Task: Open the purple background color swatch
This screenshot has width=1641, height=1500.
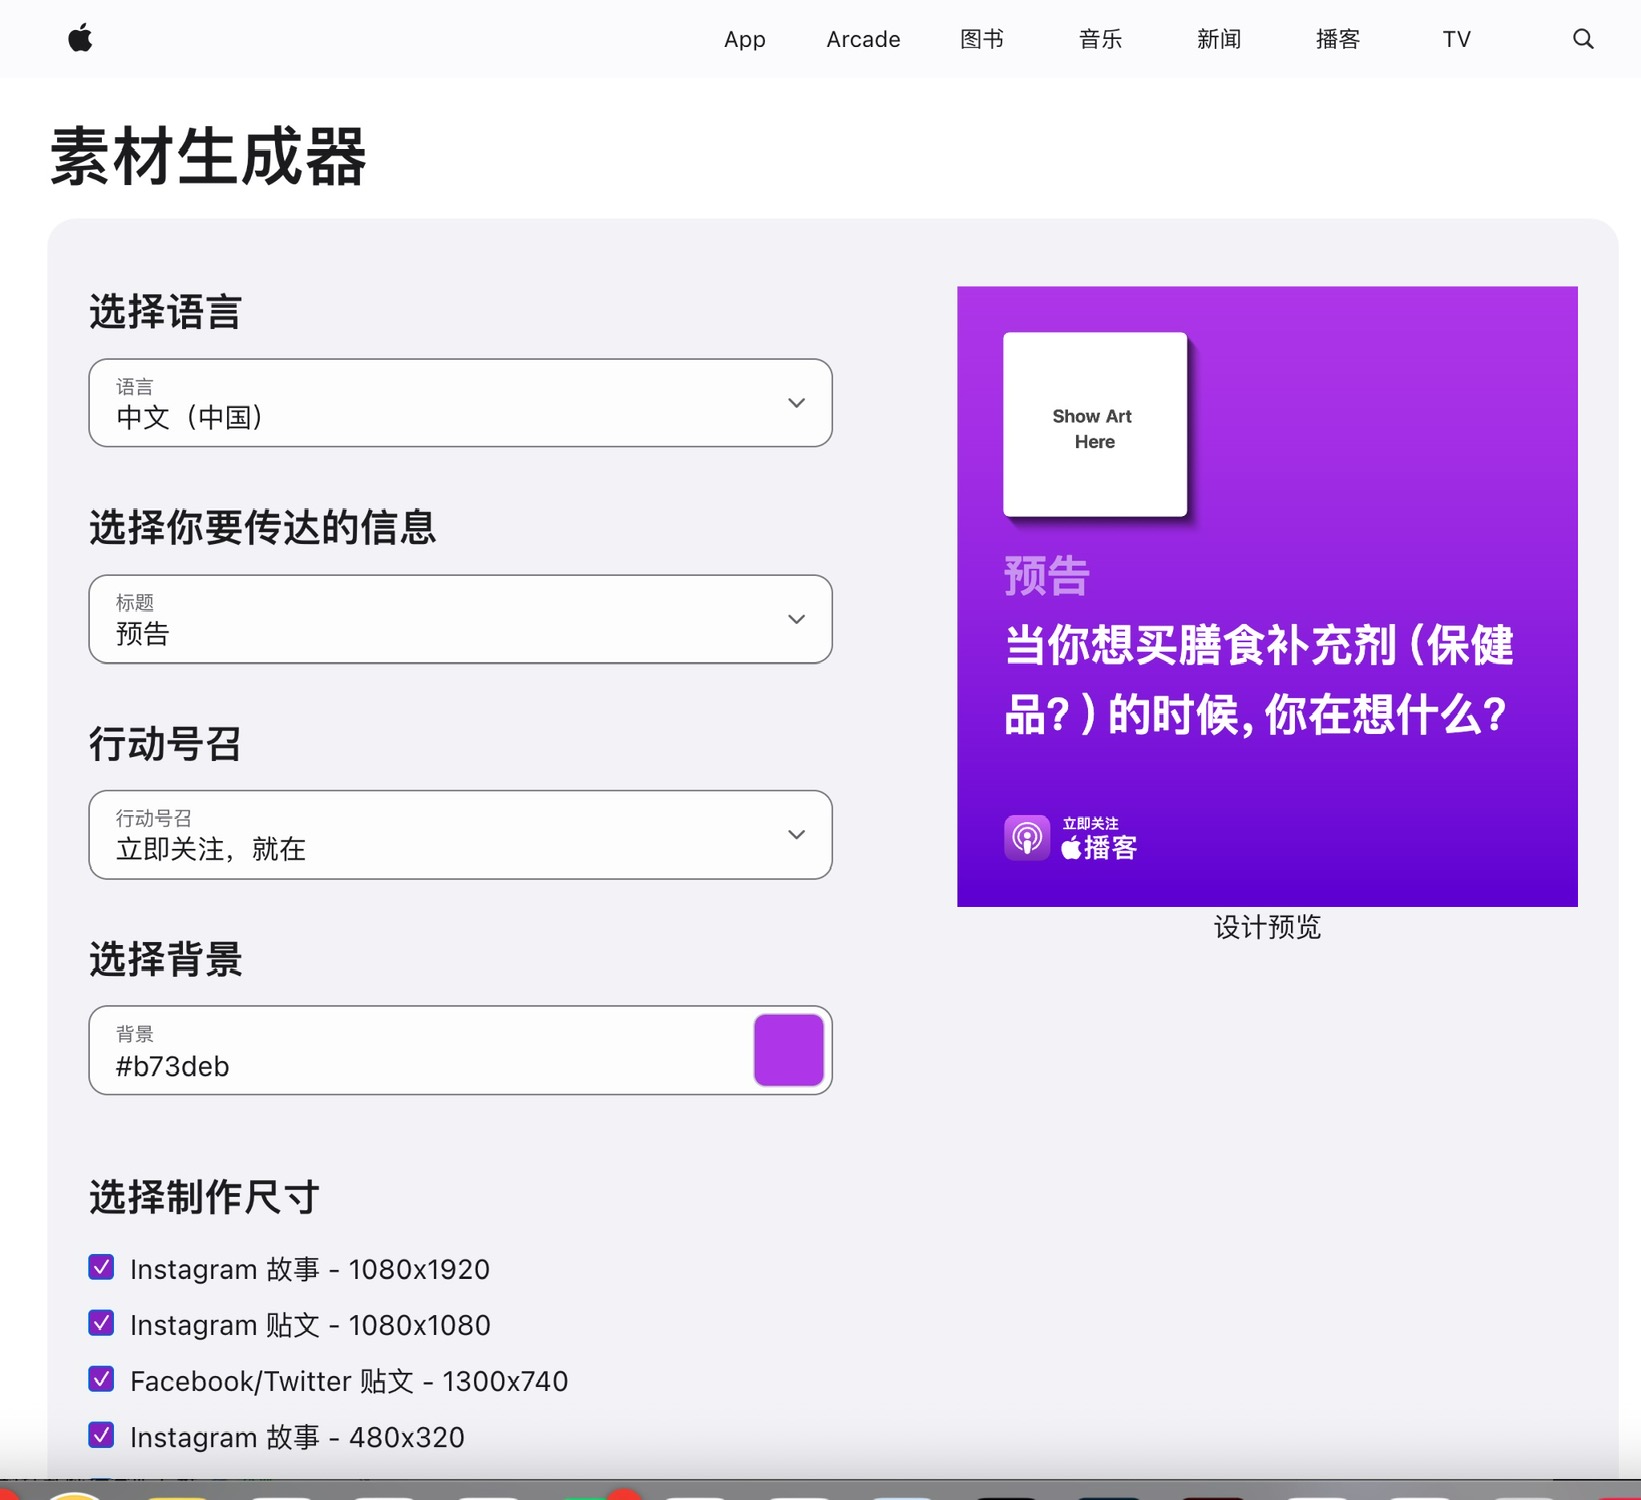Action: 789,1050
